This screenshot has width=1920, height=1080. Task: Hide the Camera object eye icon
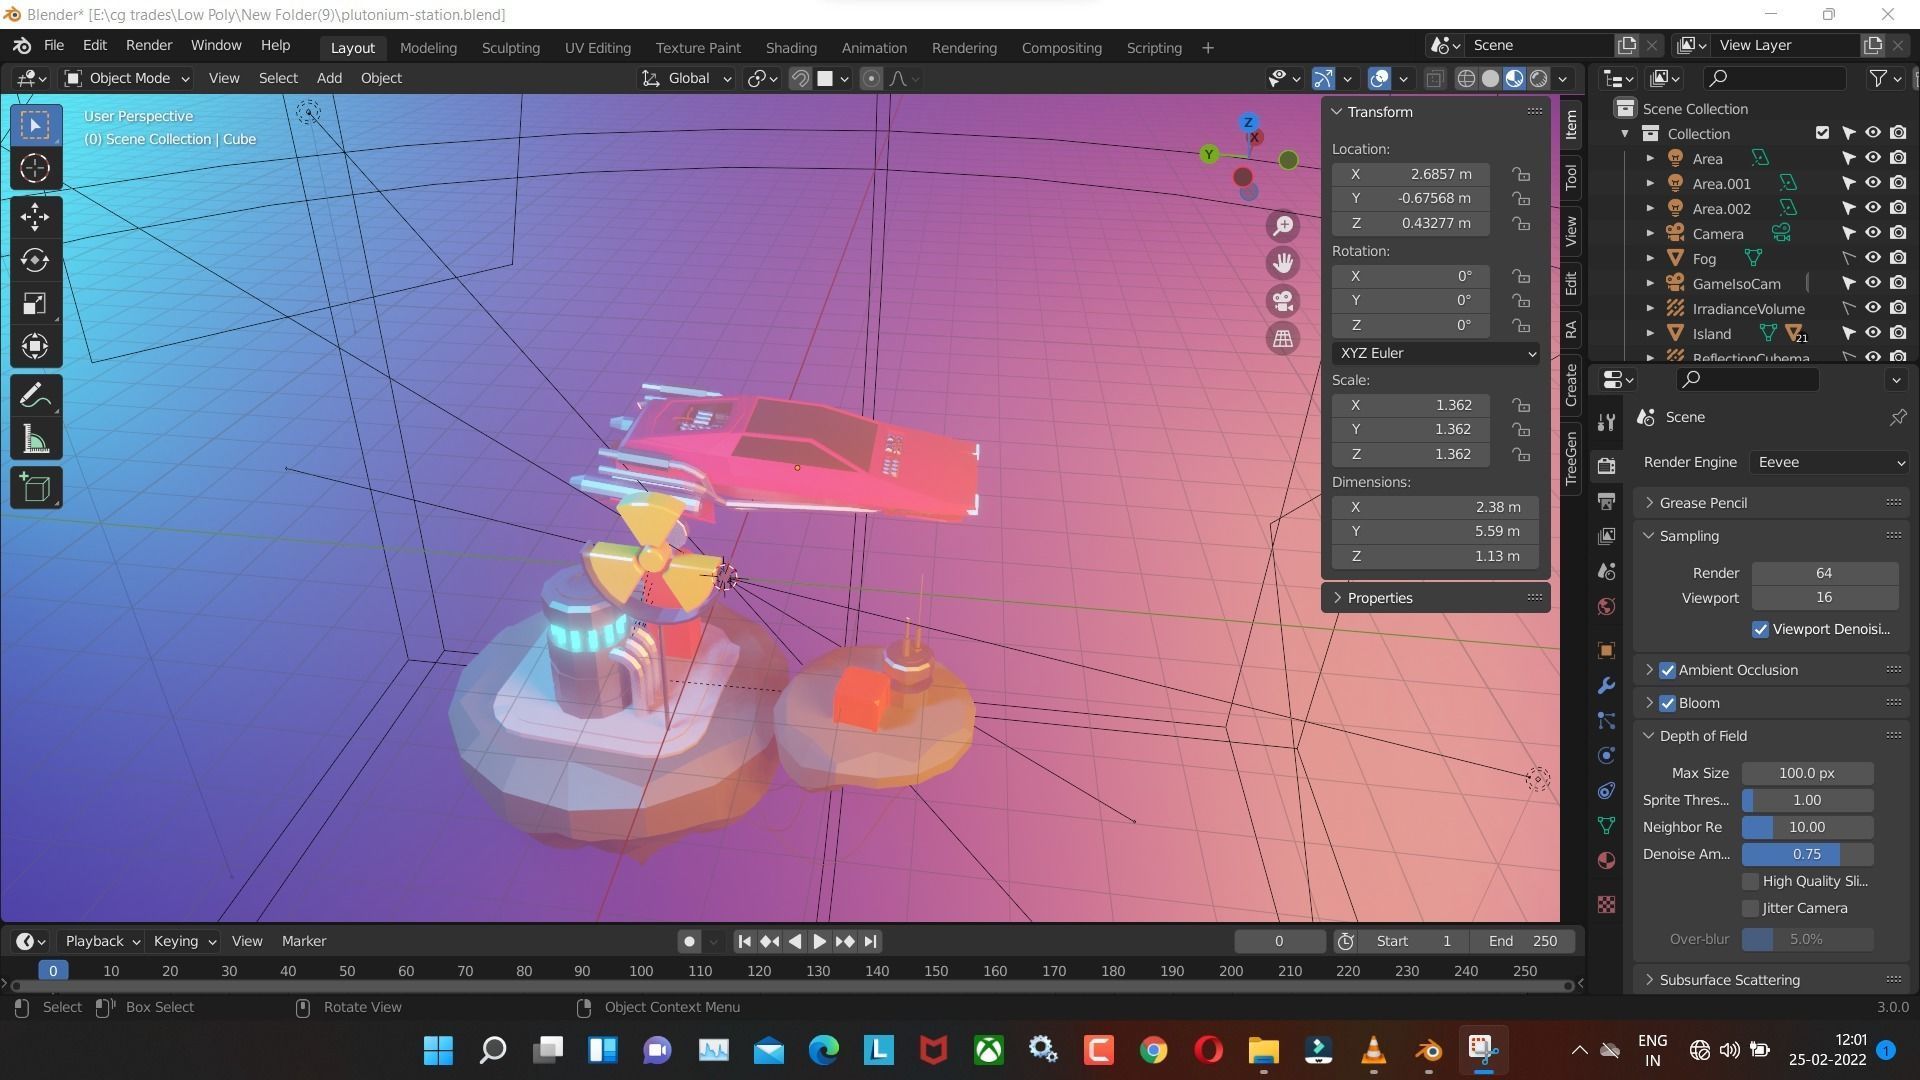tap(1873, 233)
